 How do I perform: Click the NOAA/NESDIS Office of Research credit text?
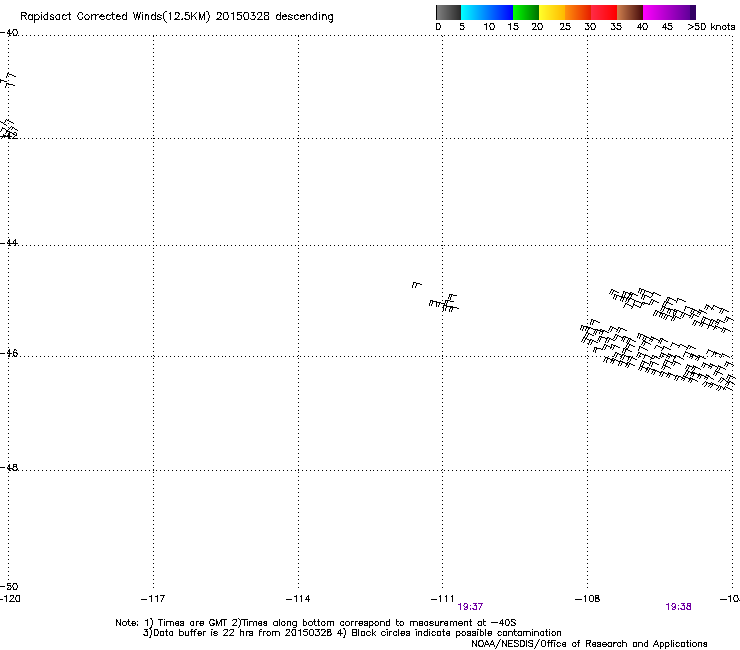(589, 644)
